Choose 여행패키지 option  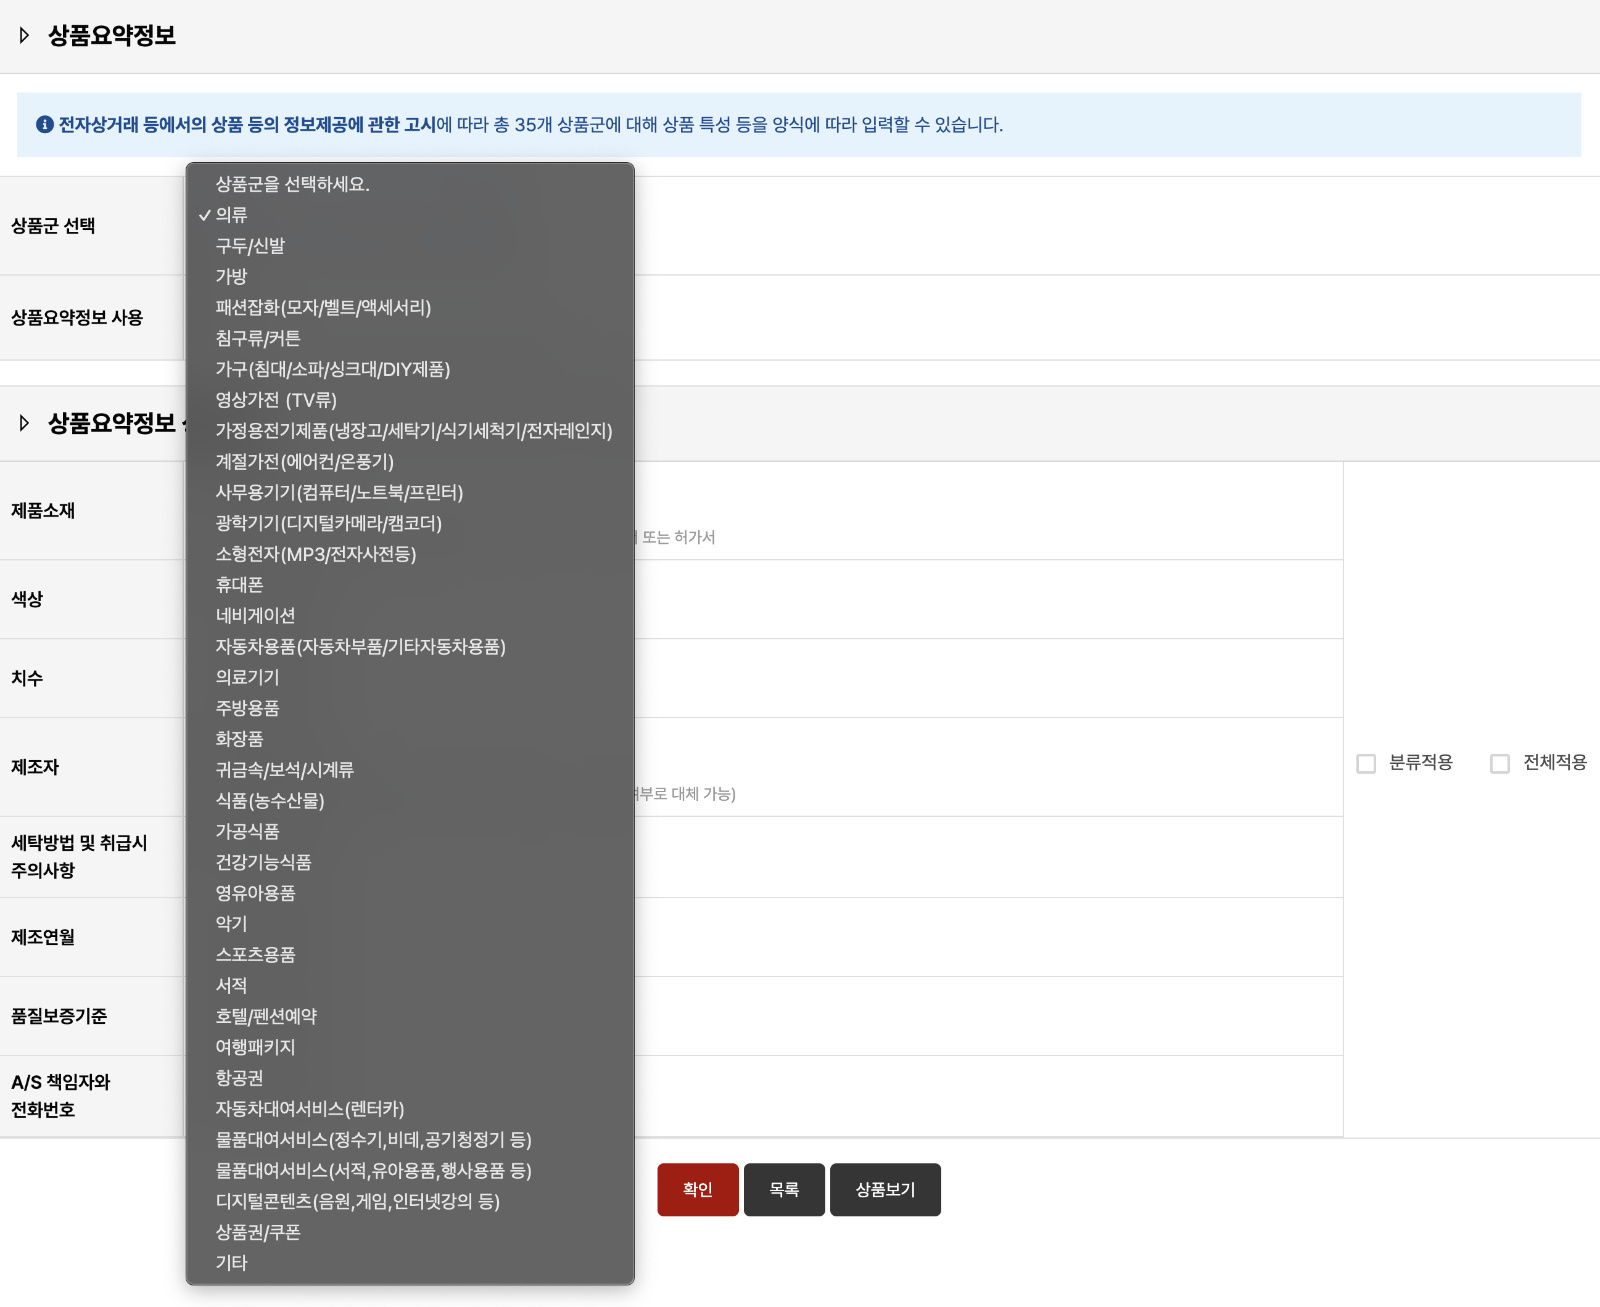tap(410, 1047)
